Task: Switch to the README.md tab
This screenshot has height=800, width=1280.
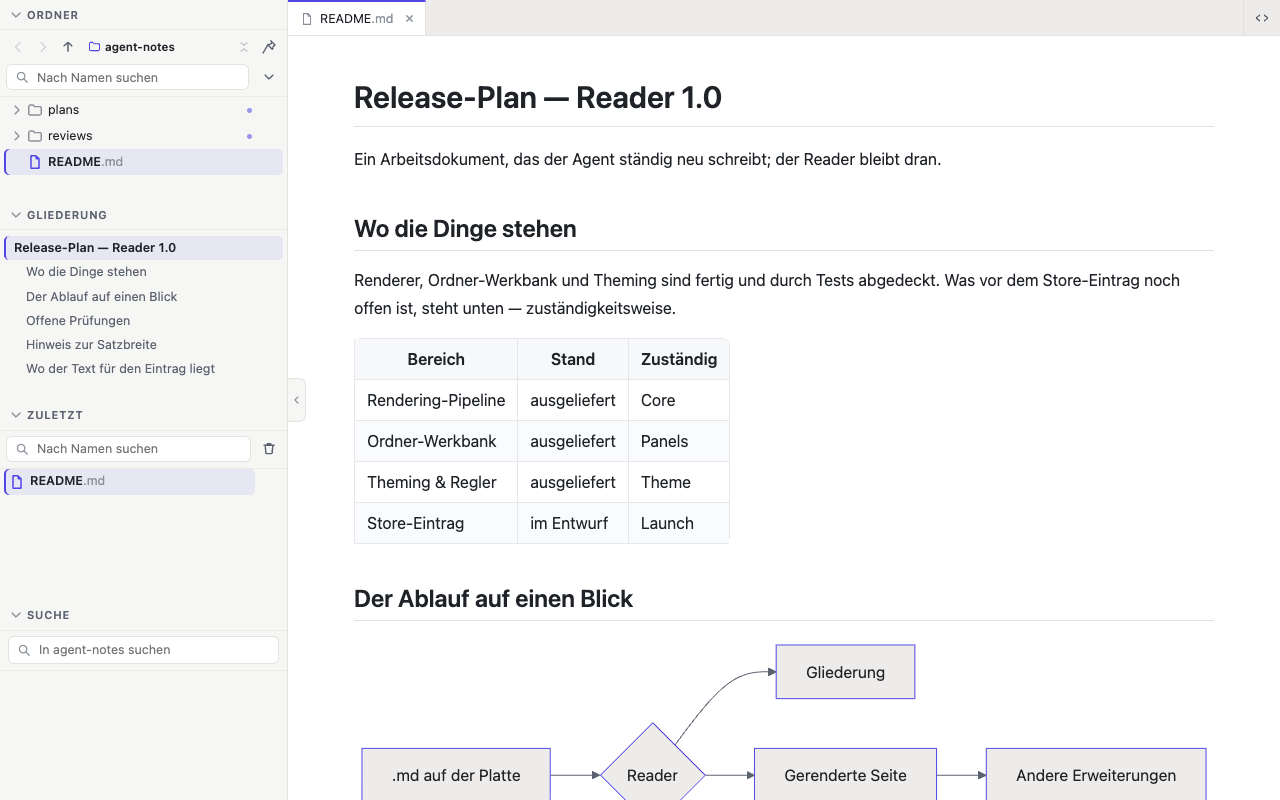Action: [x=357, y=19]
